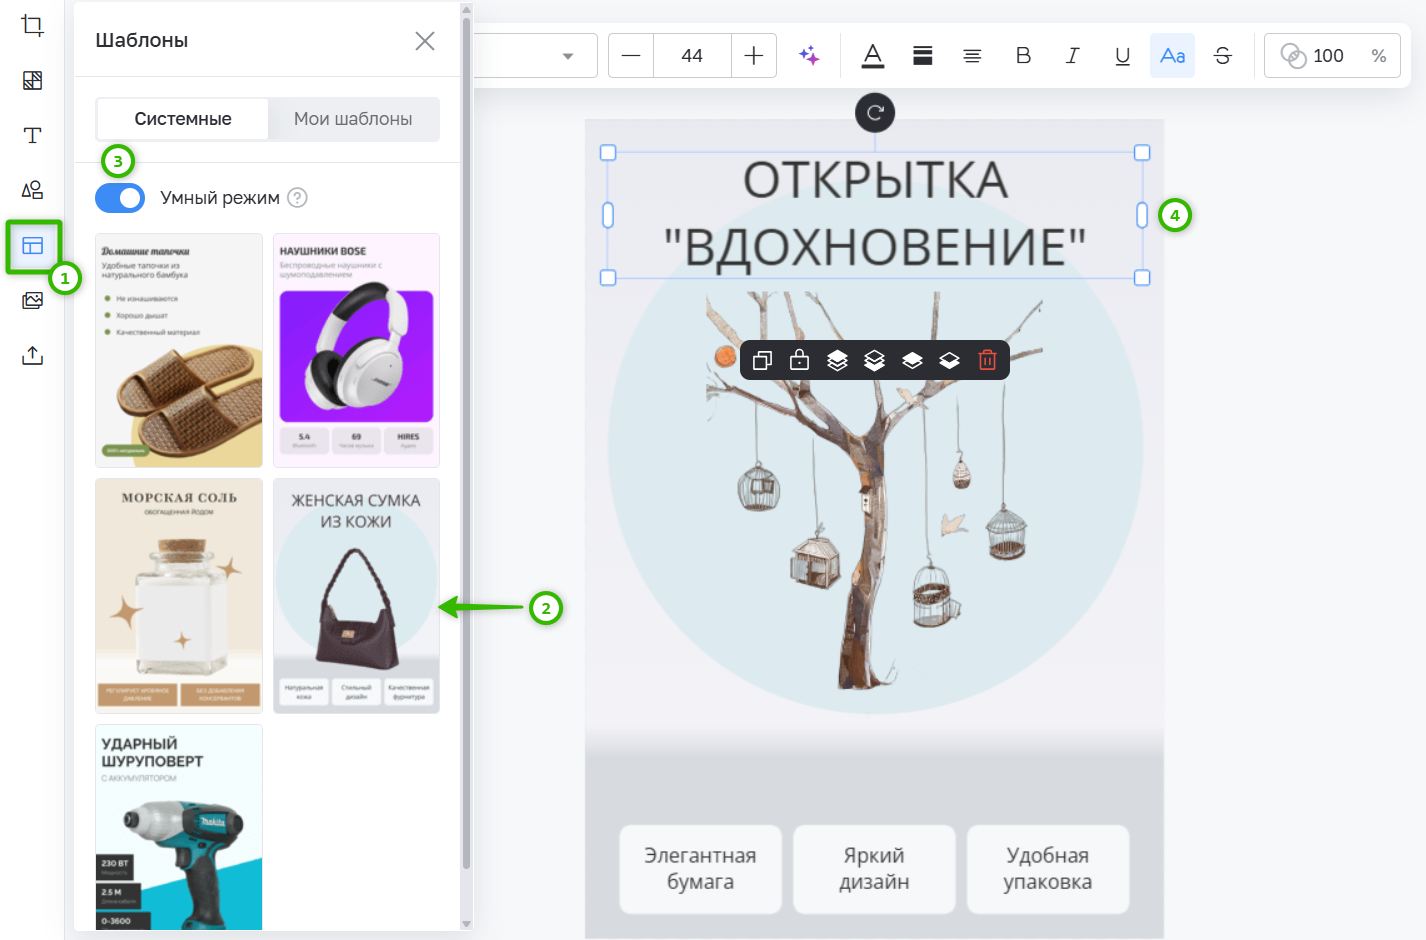The height and width of the screenshot is (940, 1426).
Task: Select the Text tool in the sidebar
Action: click(x=32, y=135)
